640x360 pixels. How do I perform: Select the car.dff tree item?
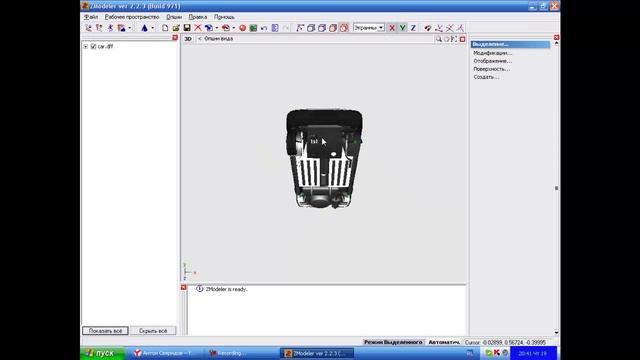pyautogui.click(x=105, y=47)
